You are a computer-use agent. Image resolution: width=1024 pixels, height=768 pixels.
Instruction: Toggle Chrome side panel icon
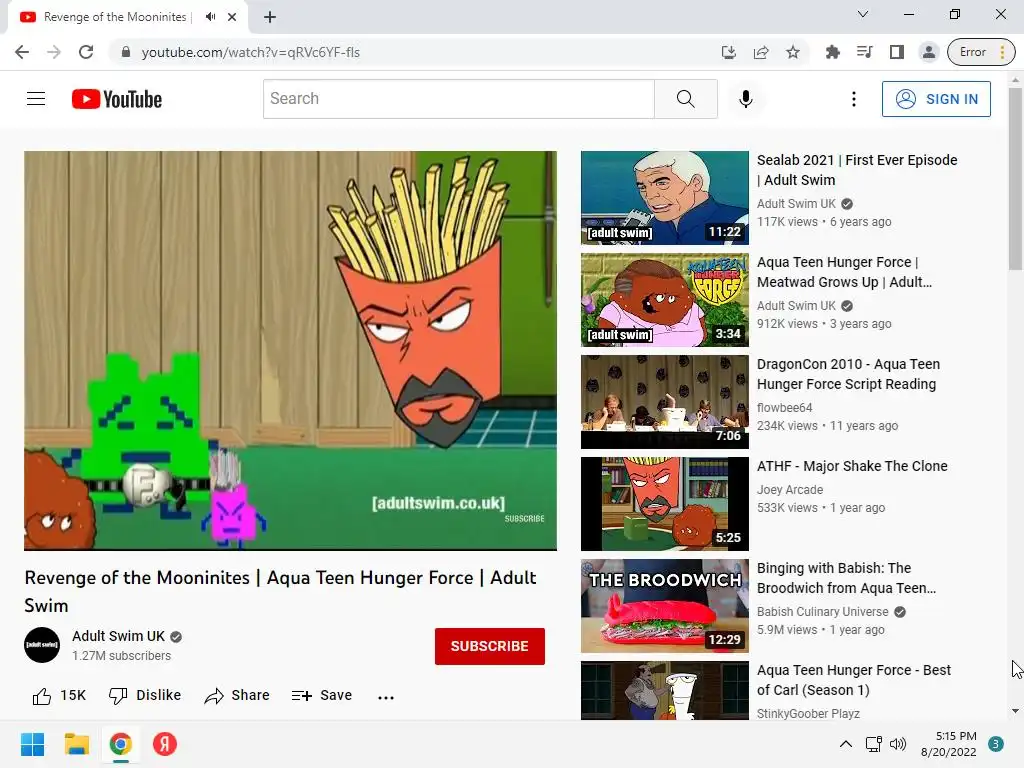897,52
